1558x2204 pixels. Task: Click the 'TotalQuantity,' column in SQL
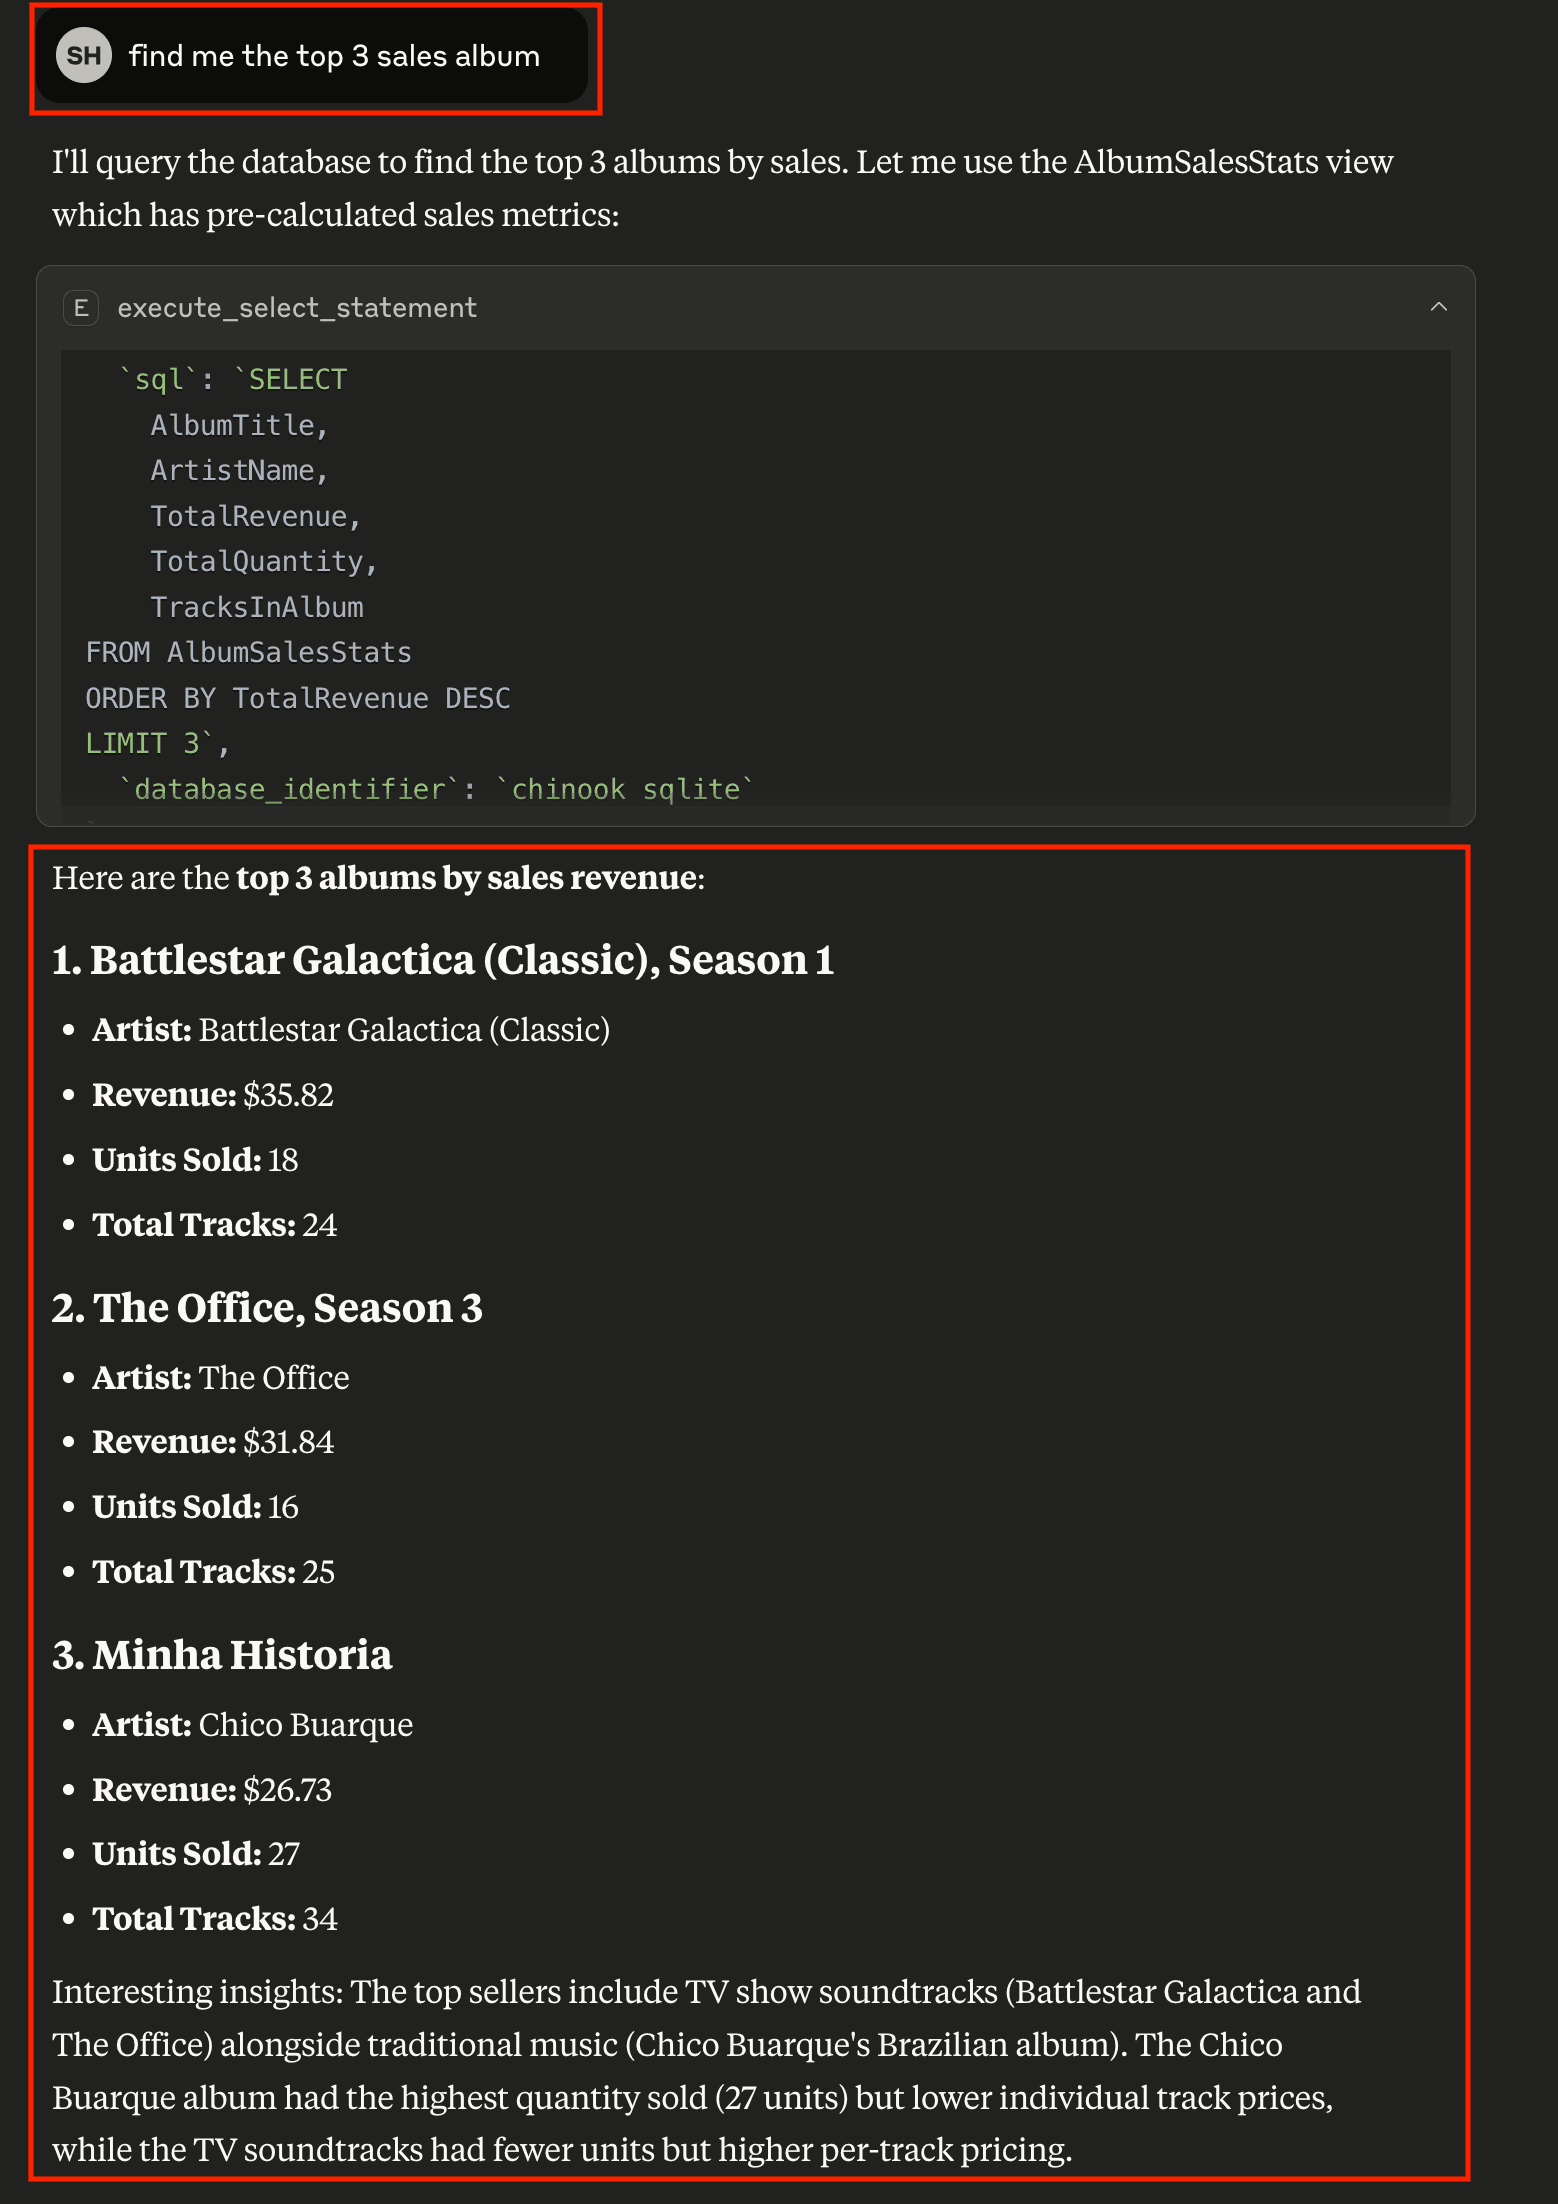click(x=264, y=561)
